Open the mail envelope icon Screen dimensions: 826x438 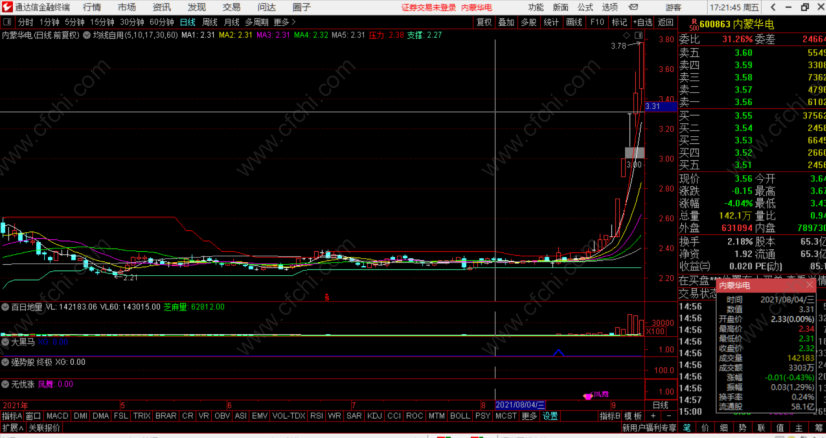click(x=634, y=7)
